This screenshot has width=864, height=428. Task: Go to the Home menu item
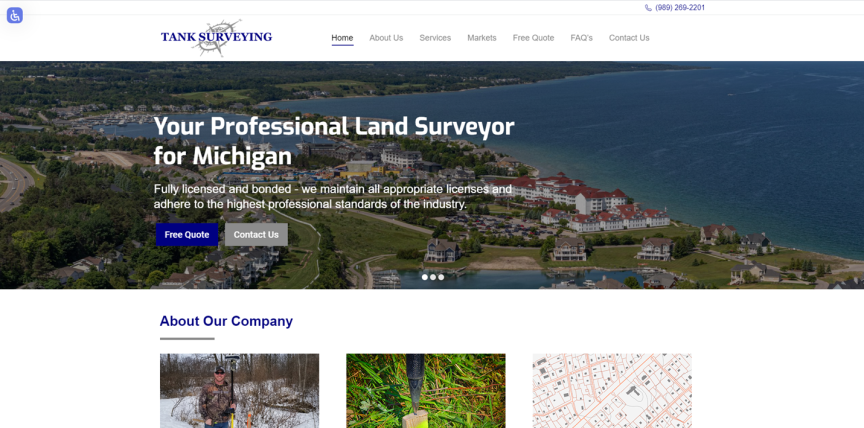click(342, 38)
